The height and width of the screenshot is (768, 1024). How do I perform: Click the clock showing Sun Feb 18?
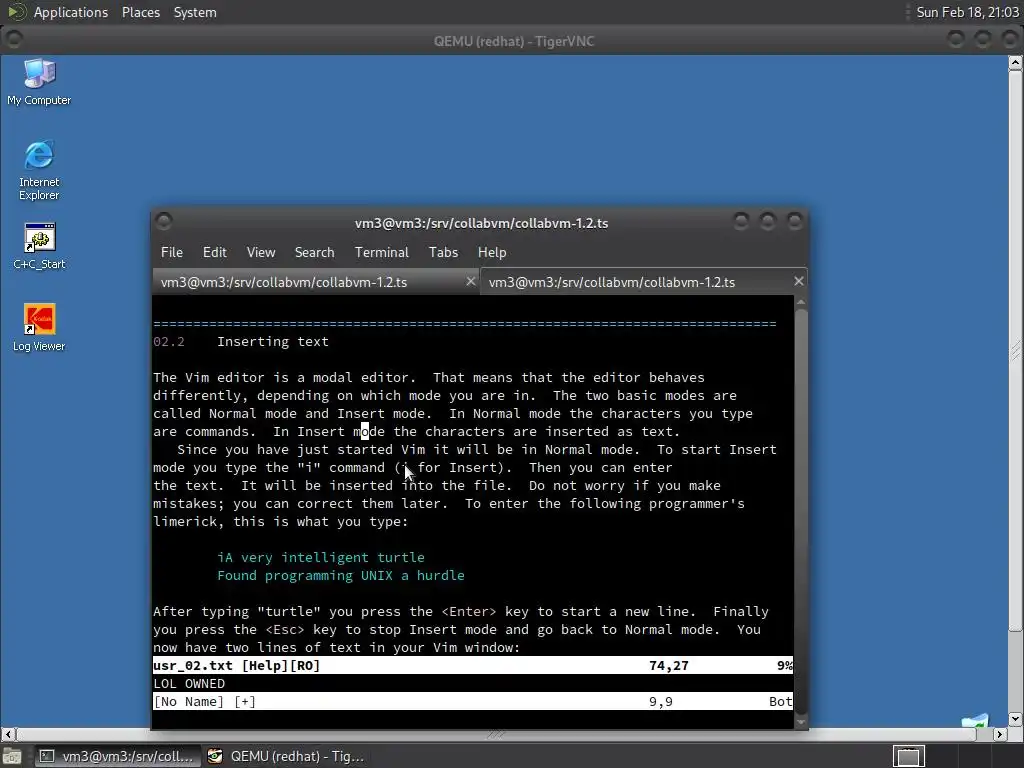click(x=967, y=12)
